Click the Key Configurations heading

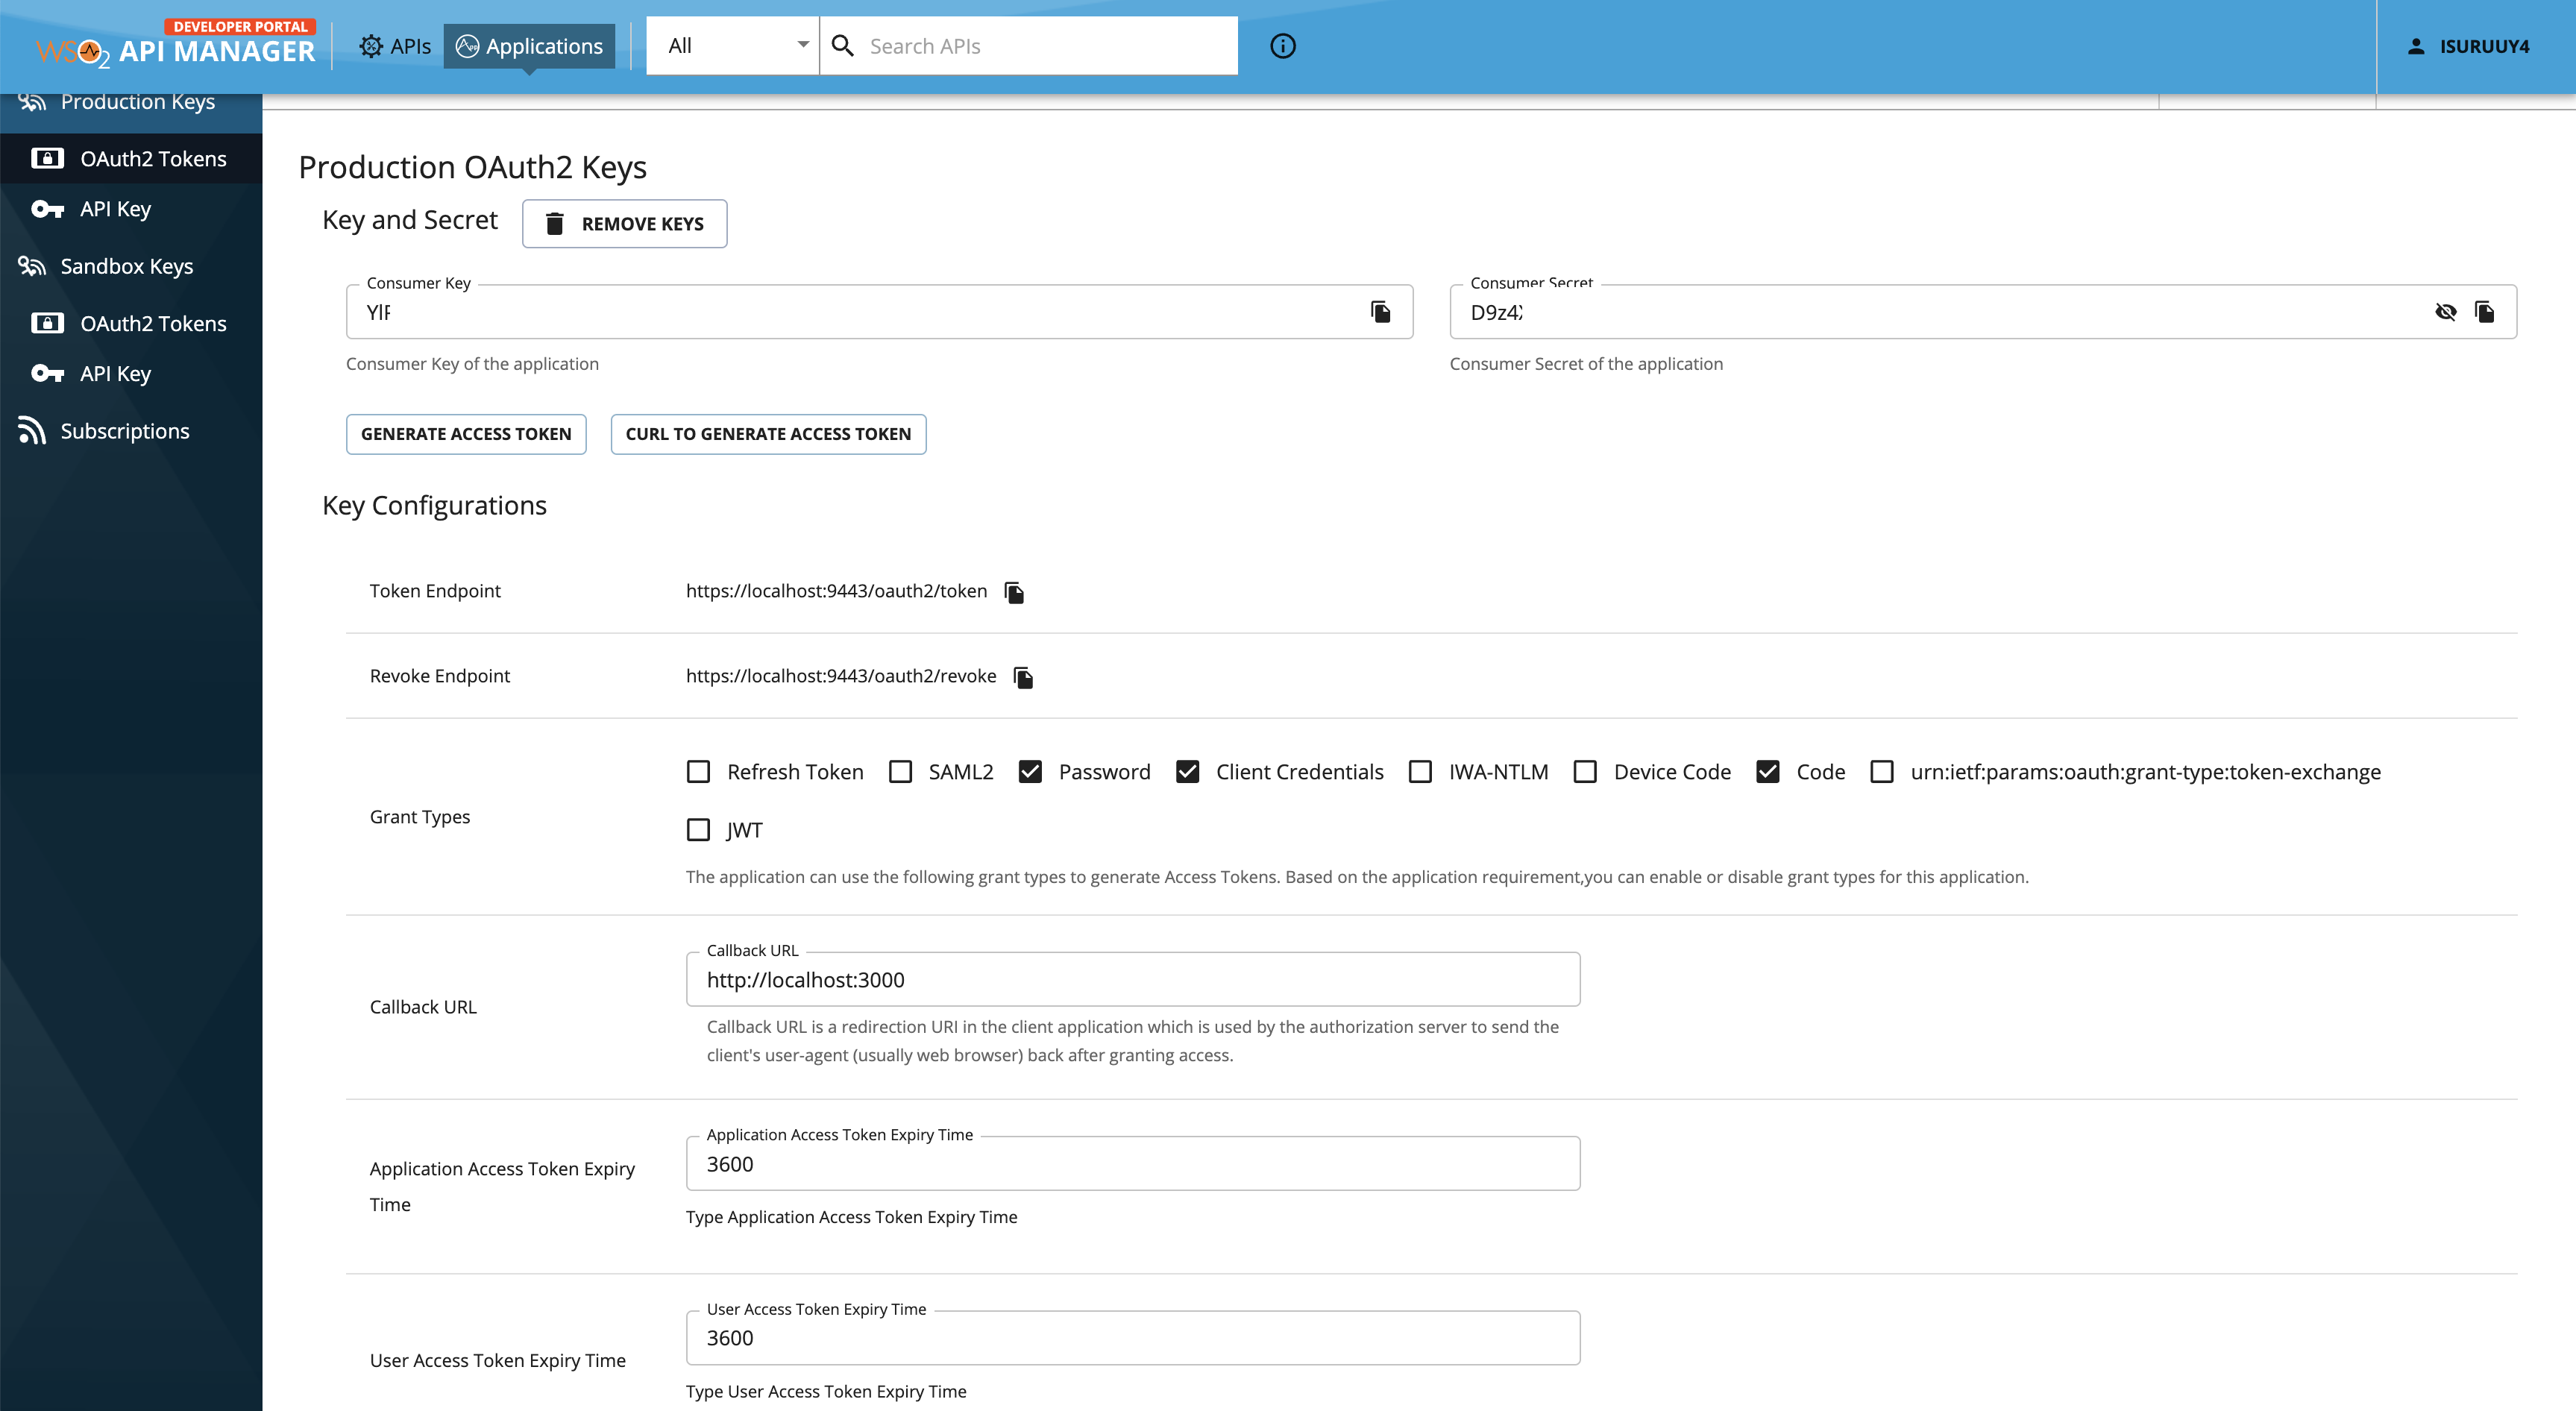pos(434,506)
